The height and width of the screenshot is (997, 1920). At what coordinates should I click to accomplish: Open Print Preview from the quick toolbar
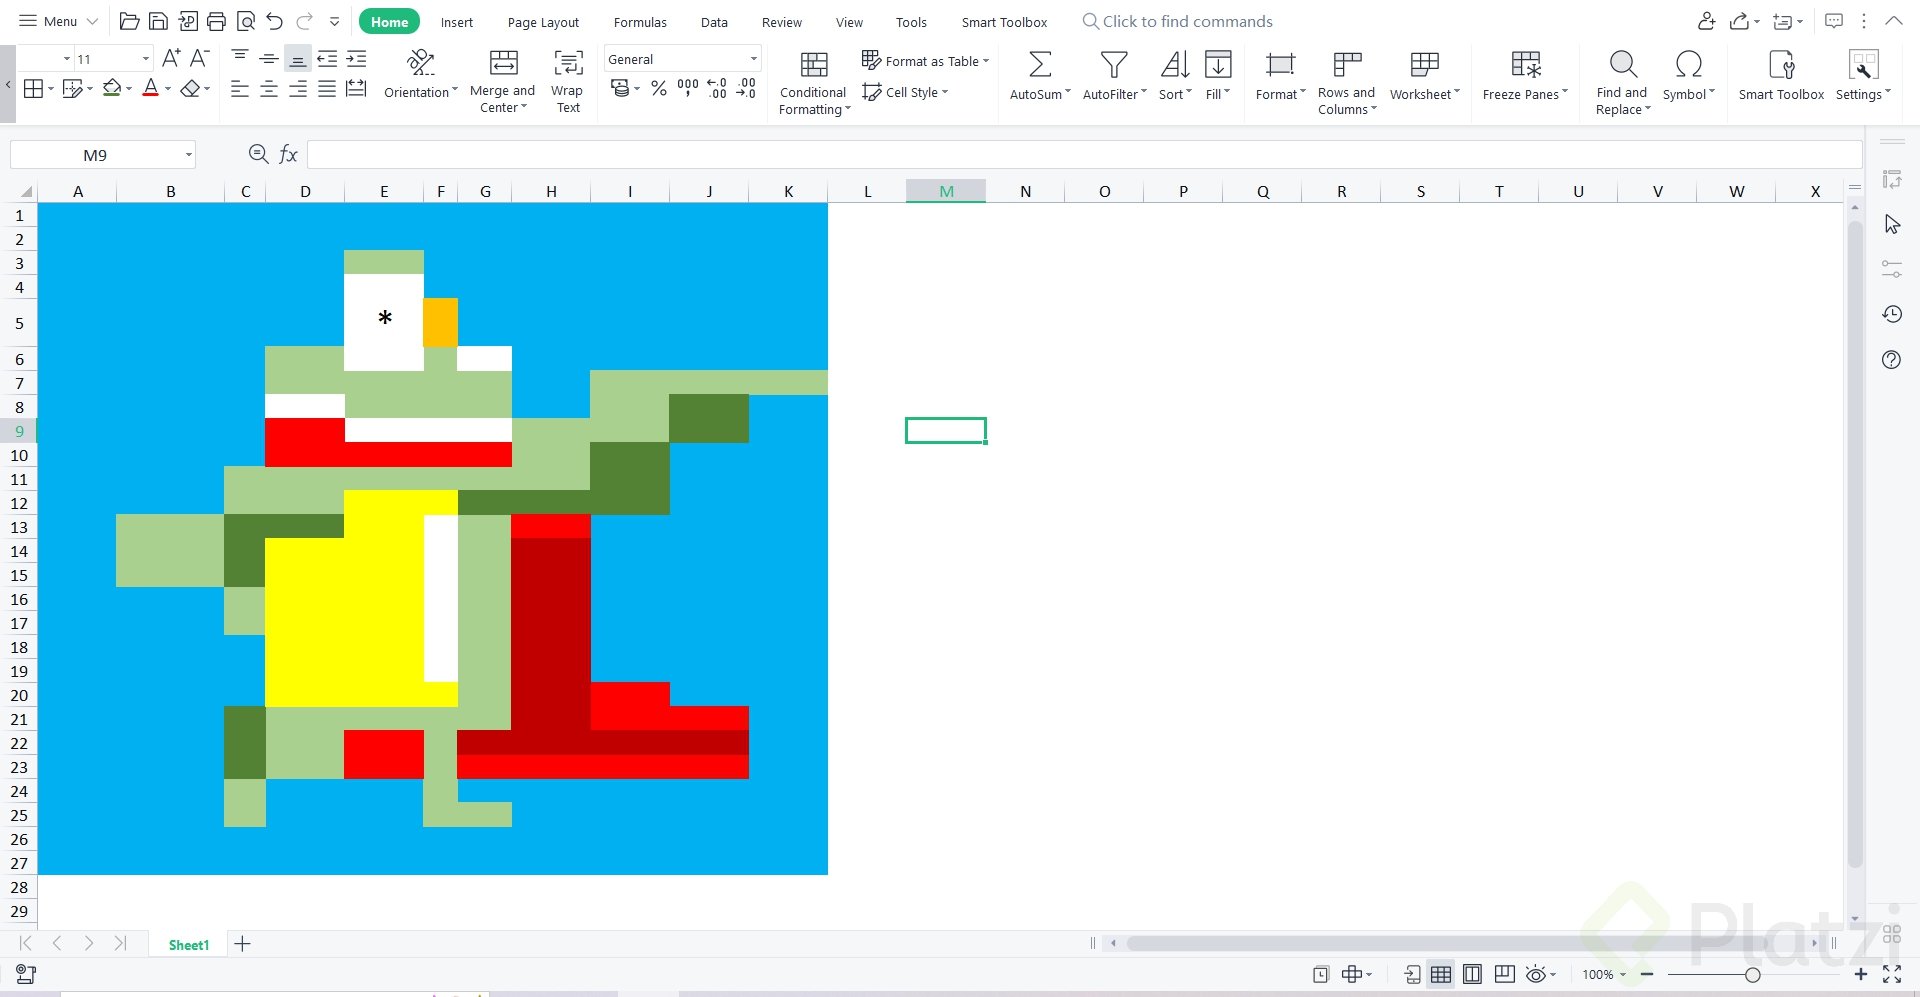pyautogui.click(x=245, y=21)
